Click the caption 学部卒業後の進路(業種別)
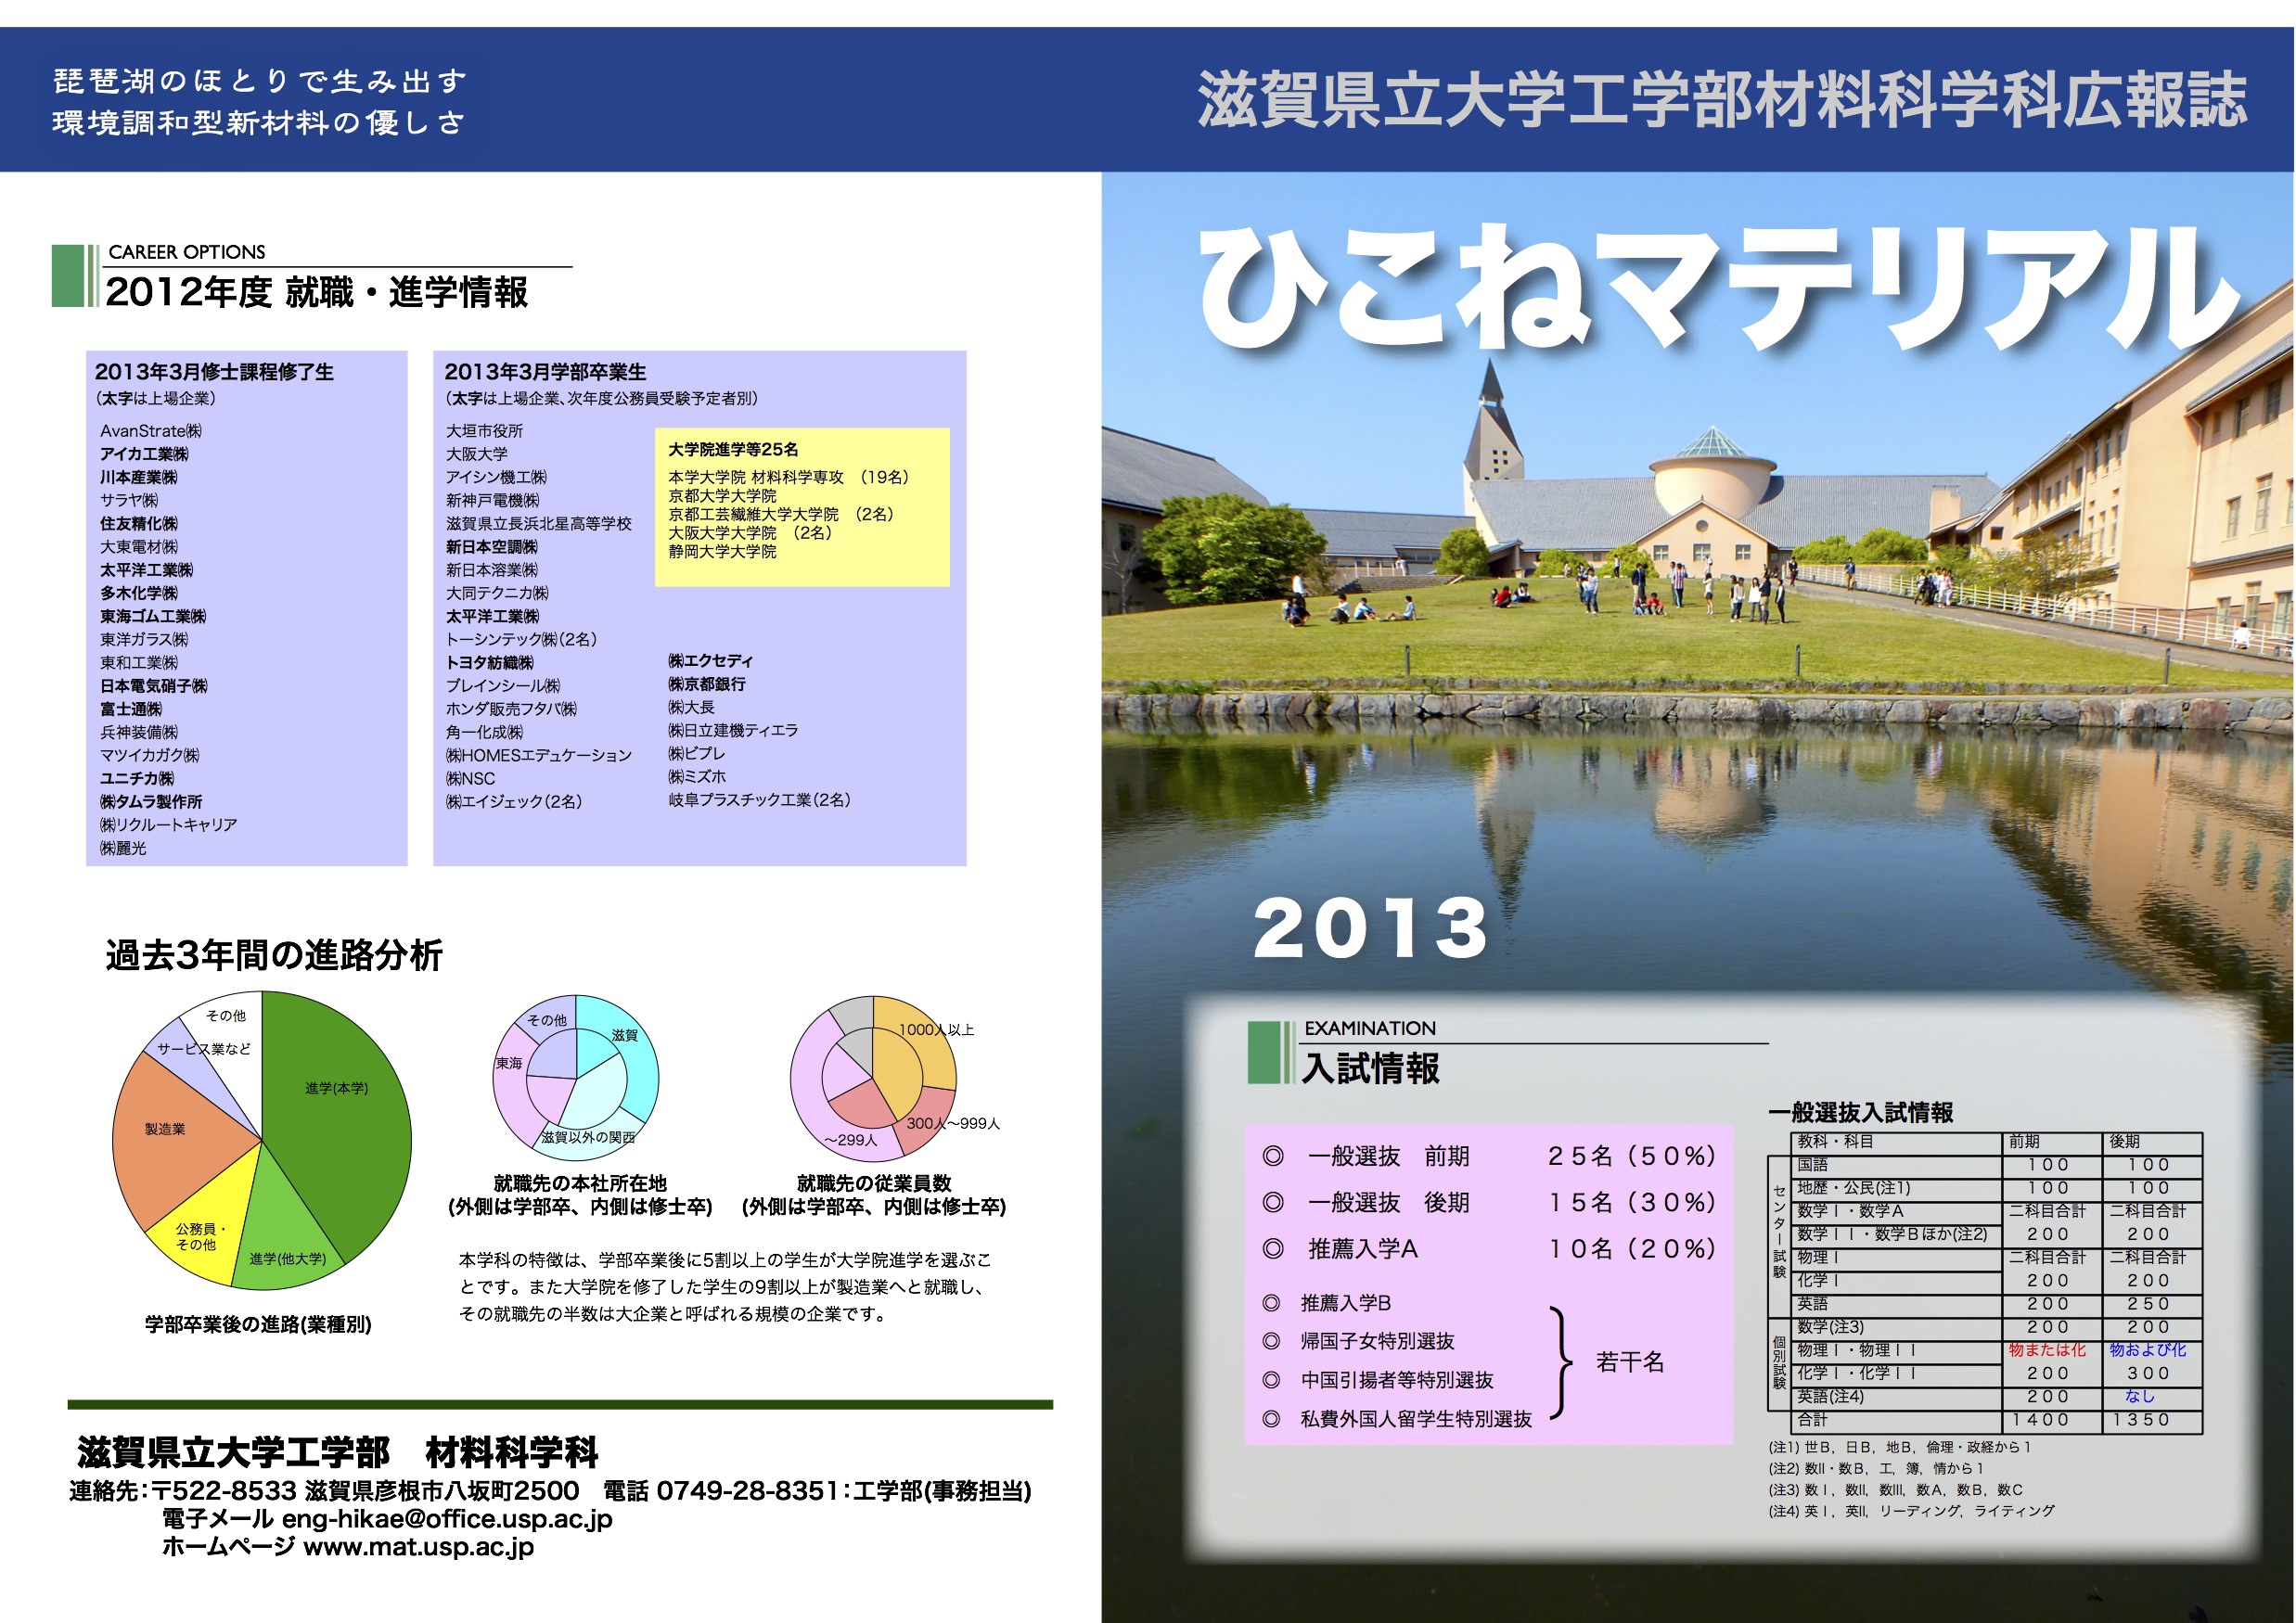This screenshot has width=2296, height=1623. click(x=258, y=1324)
